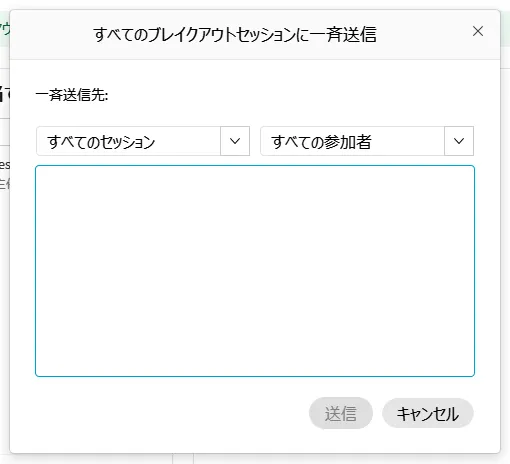This screenshot has width=510, height=464.
Task: Choose the session selector field text
Action: point(101,142)
